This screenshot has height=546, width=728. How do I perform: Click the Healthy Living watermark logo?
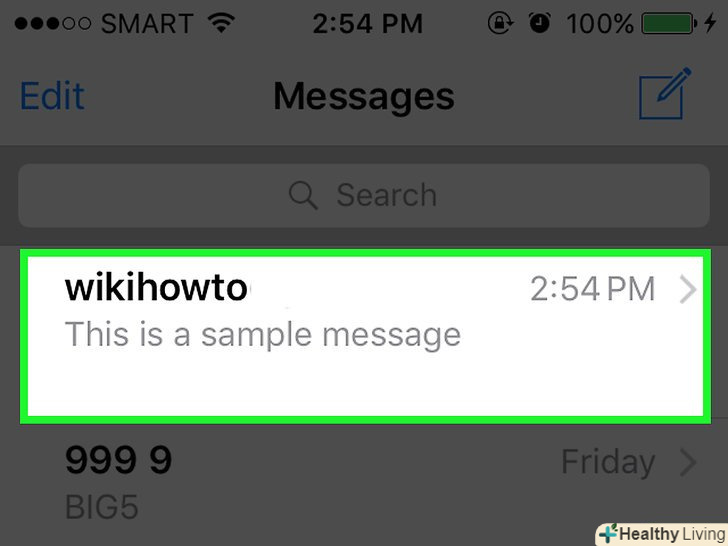[662, 534]
